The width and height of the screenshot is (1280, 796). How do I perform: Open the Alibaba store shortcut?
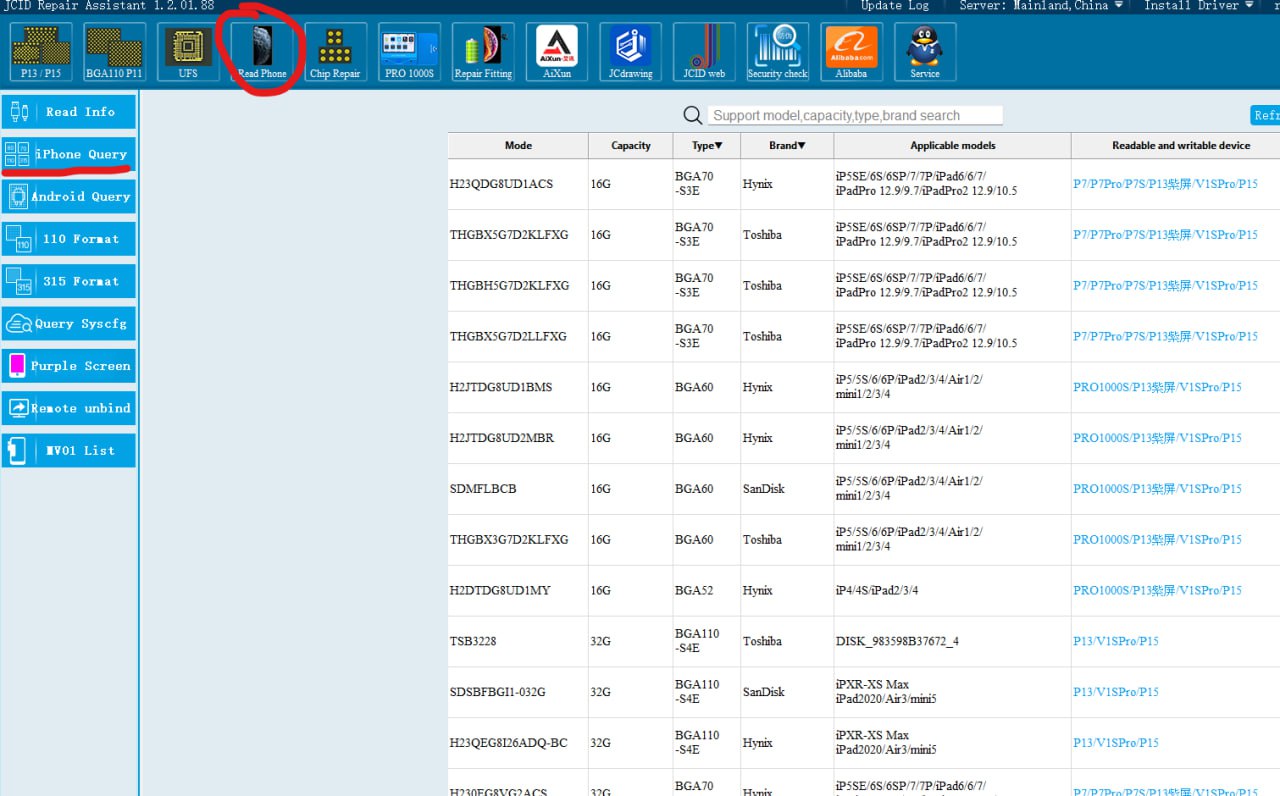pos(851,52)
